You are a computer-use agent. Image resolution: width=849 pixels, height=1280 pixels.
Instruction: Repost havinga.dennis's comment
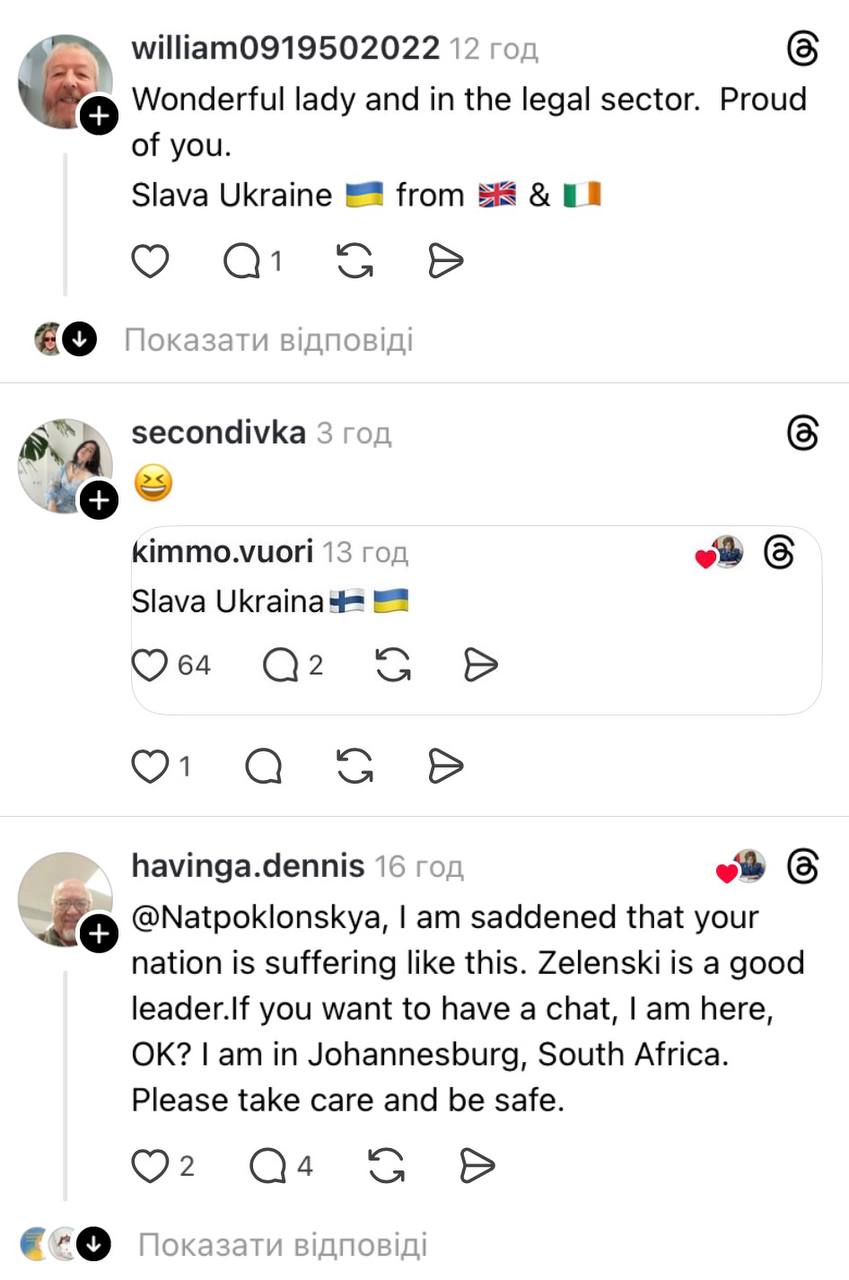pyautogui.click(x=386, y=1165)
